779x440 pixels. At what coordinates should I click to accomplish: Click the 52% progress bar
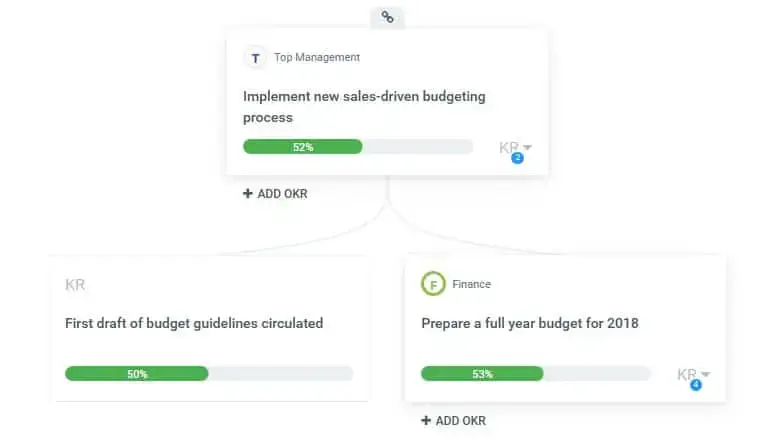(x=357, y=147)
